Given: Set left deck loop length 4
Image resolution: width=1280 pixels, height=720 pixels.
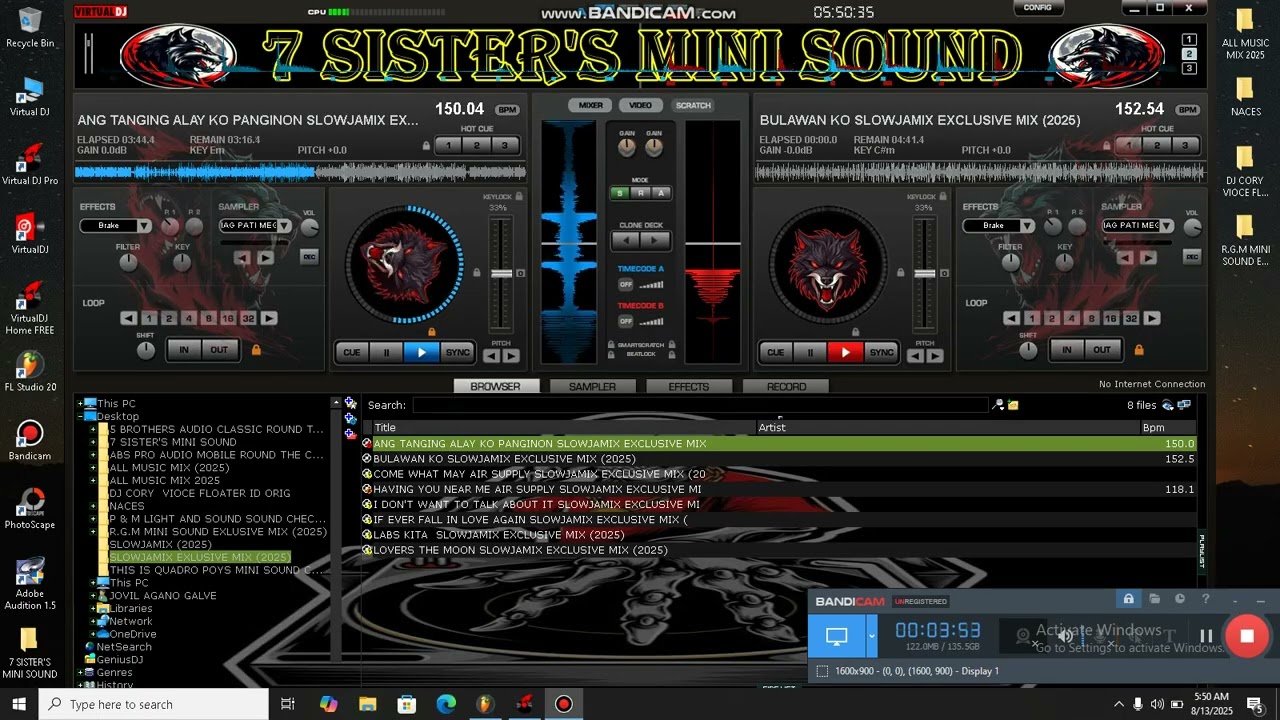Looking at the screenshot, I should pyautogui.click(x=189, y=318).
